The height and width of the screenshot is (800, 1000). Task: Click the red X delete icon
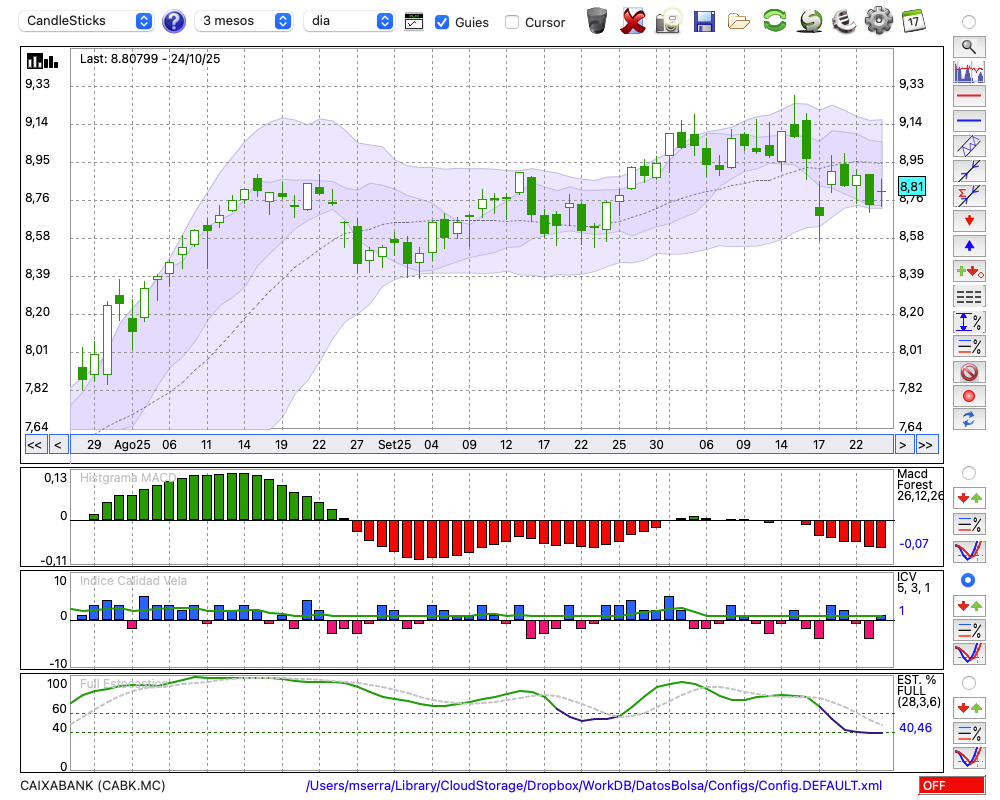tap(633, 21)
